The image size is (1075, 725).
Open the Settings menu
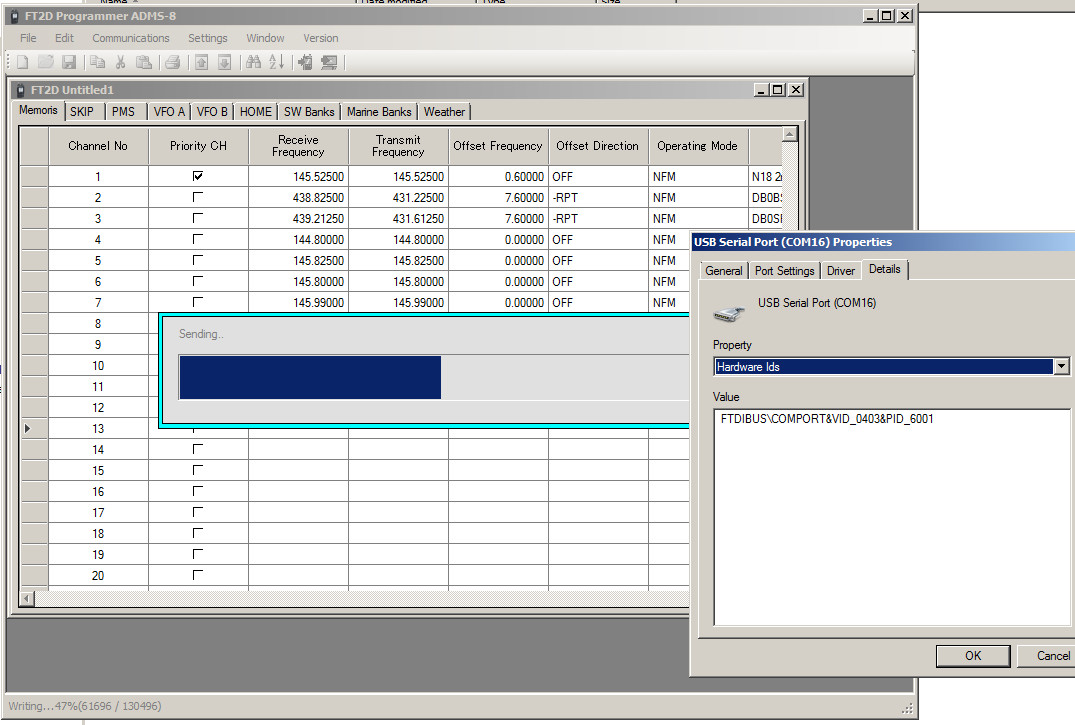coord(208,38)
